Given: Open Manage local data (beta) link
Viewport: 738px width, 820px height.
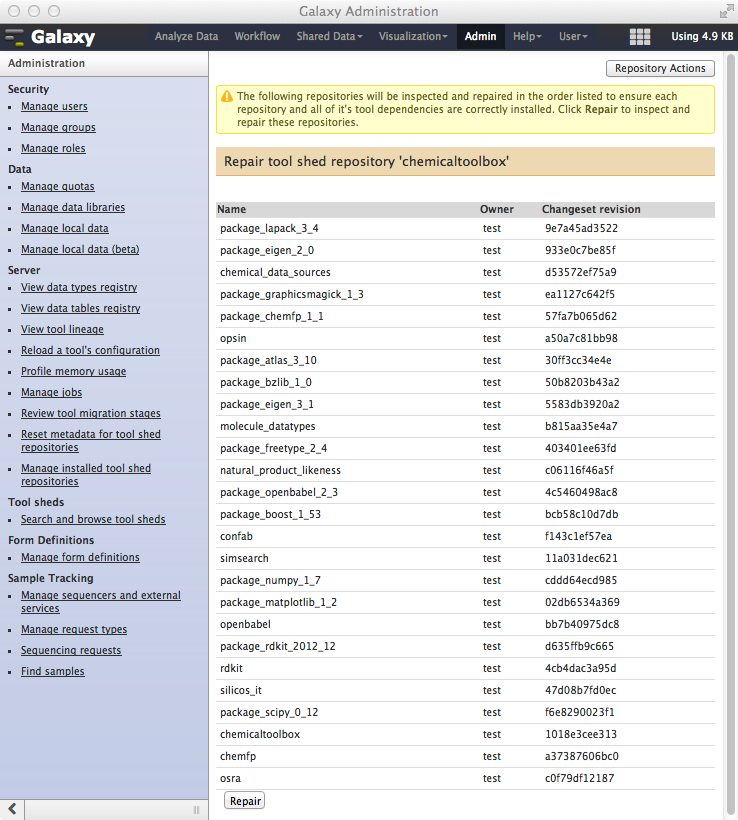Looking at the screenshot, I should [x=80, y=249].
